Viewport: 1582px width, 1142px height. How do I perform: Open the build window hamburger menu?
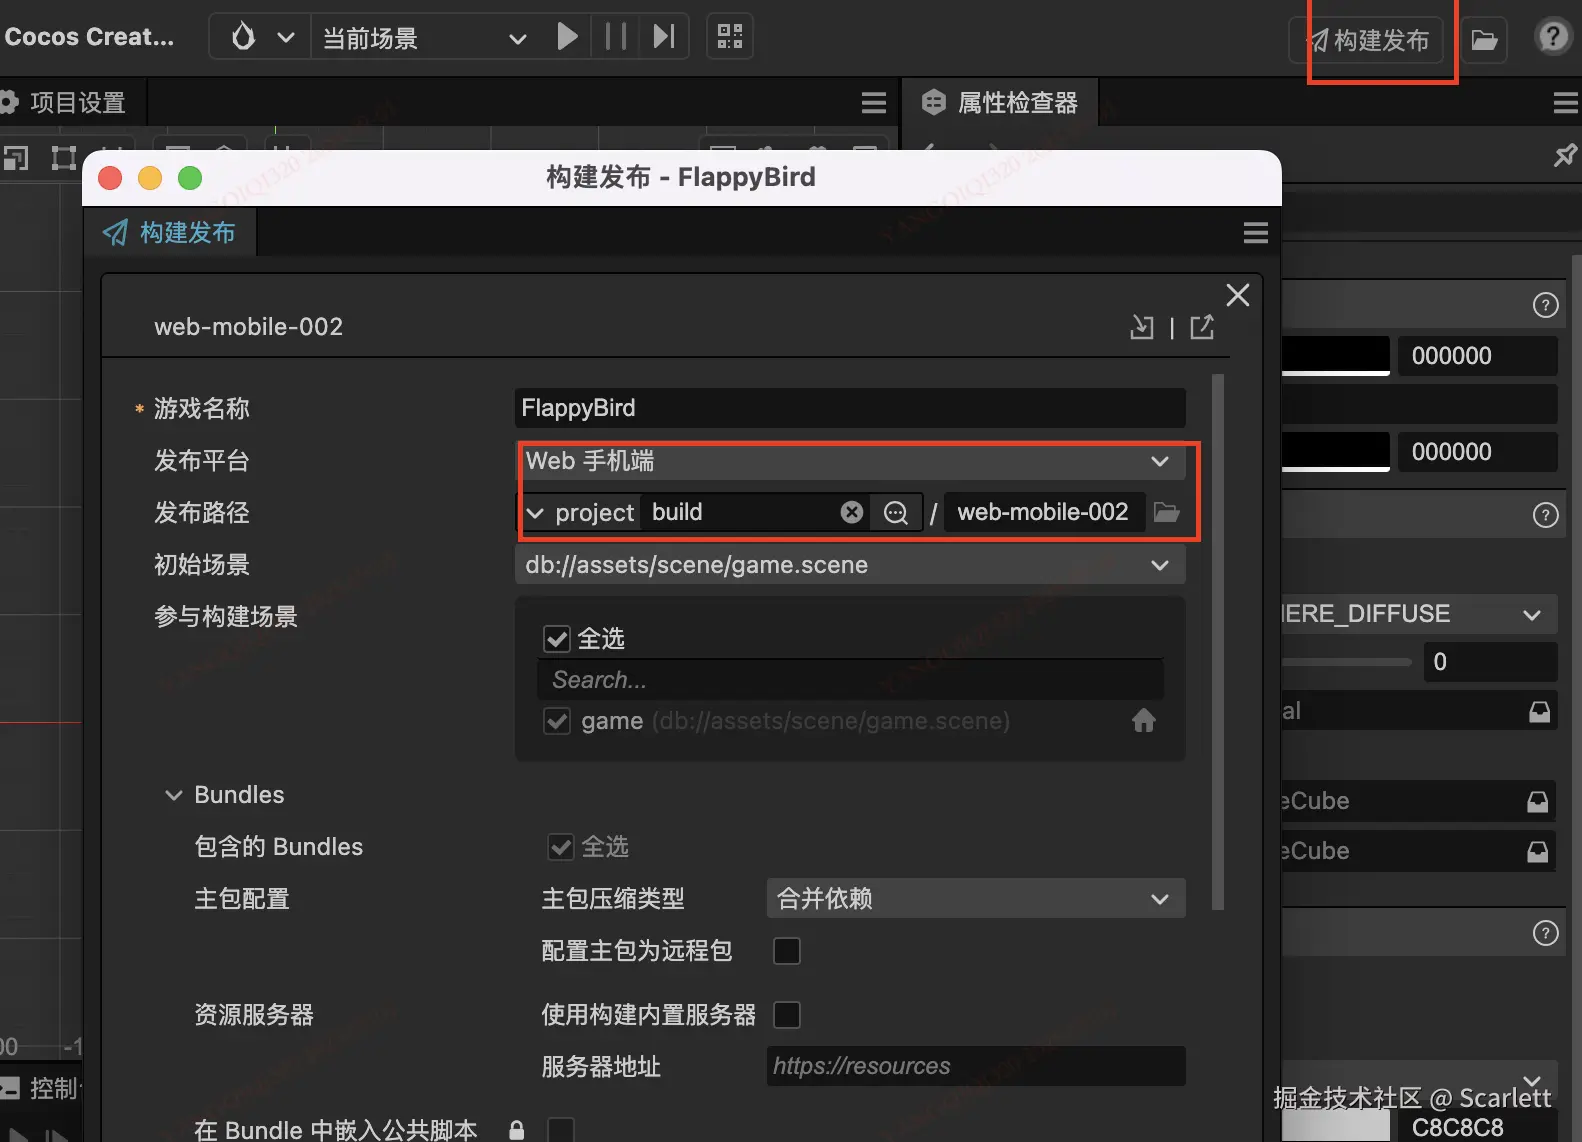tap(1256, 233)
